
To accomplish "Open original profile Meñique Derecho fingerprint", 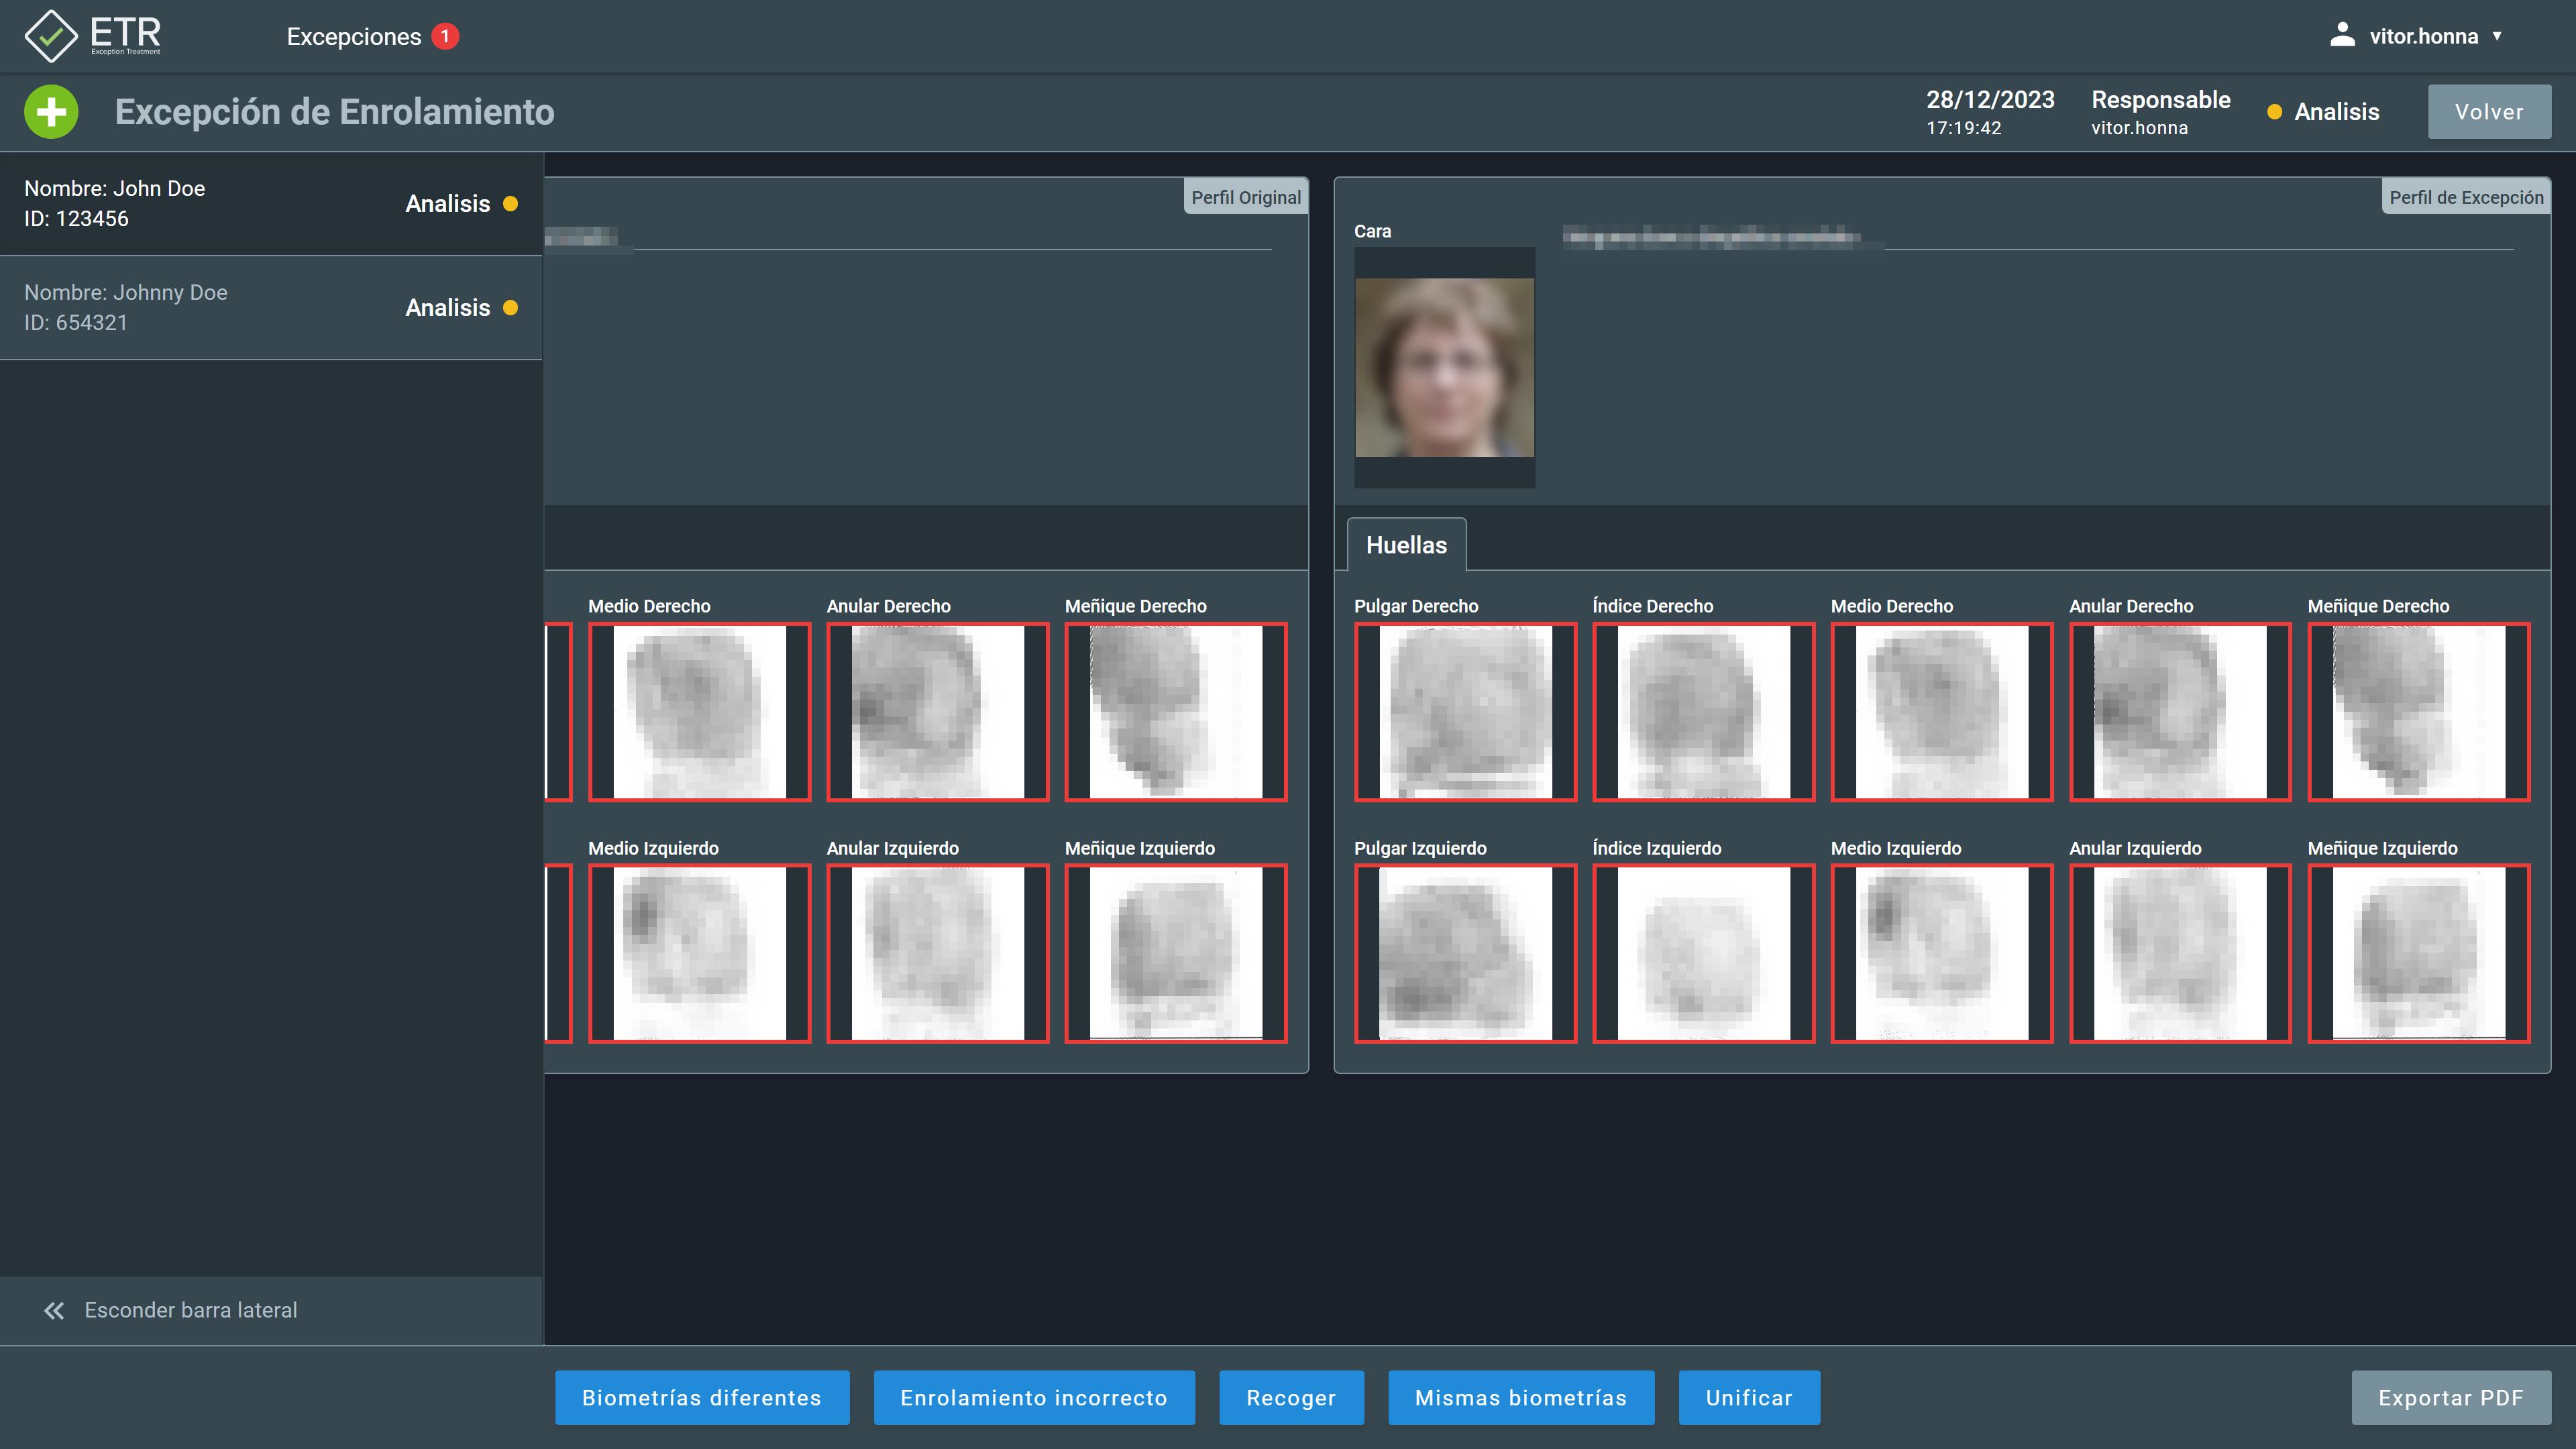I will coord(1175,711).
